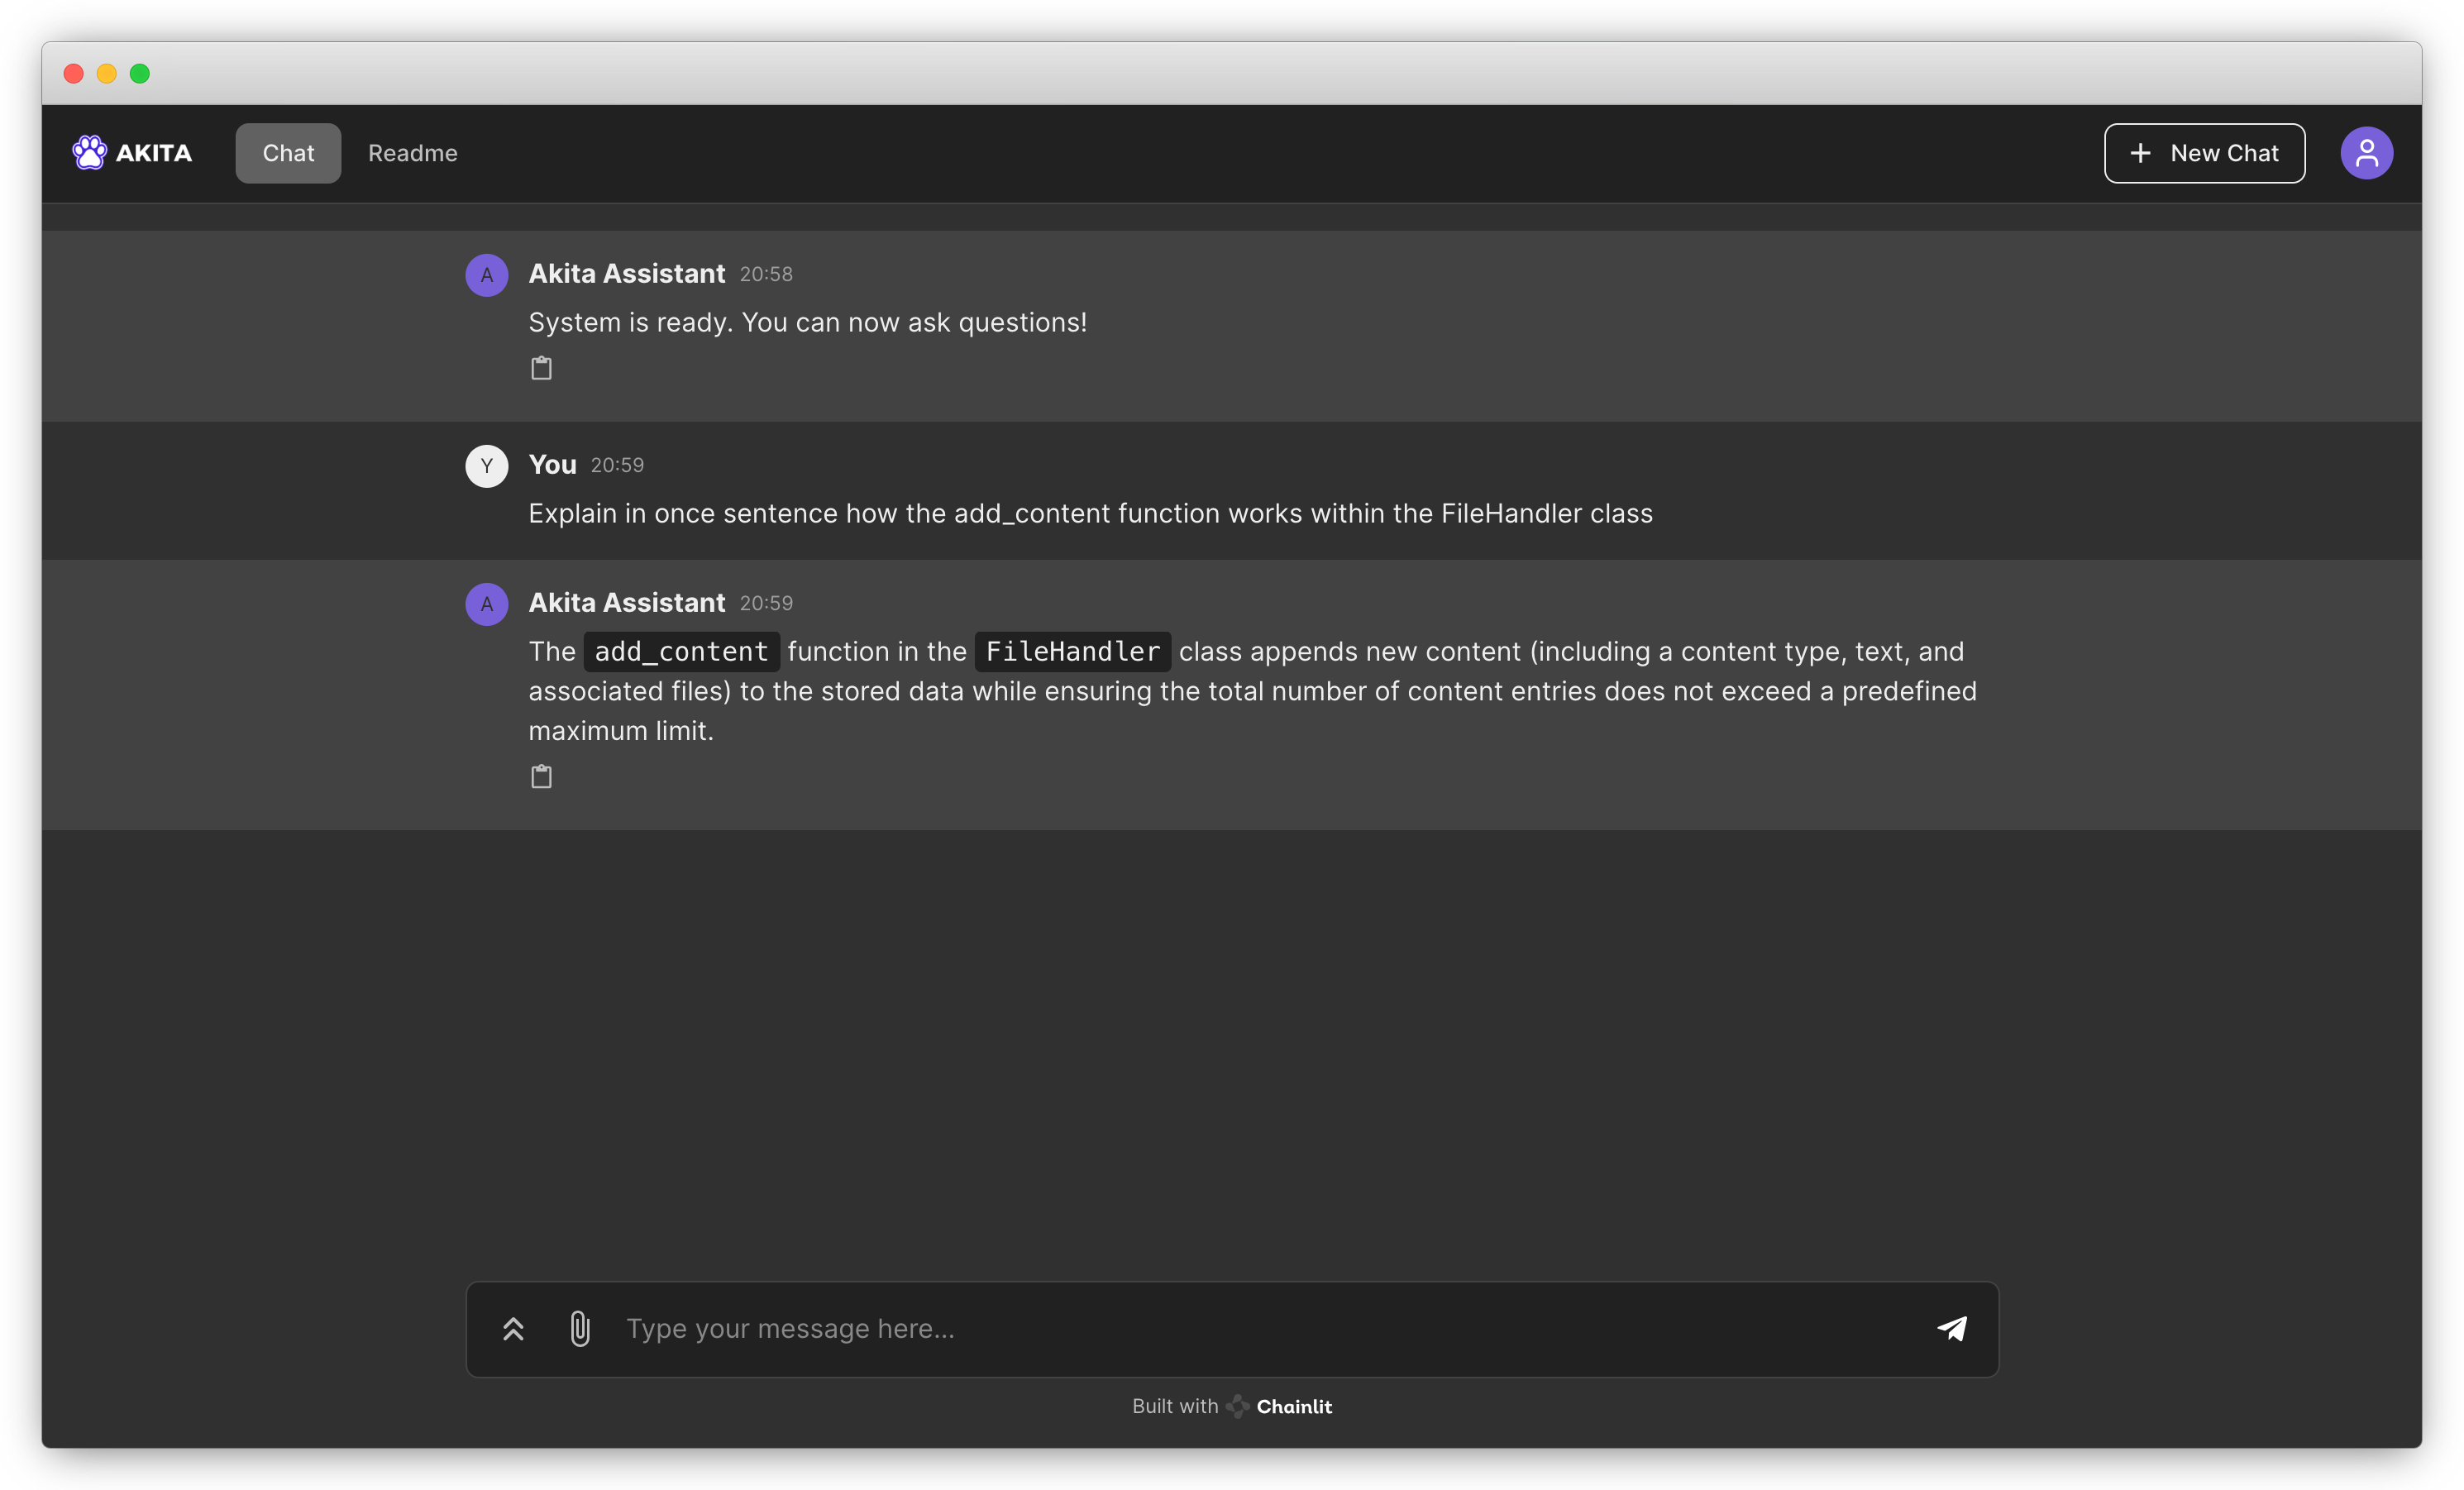This screenshot has height=1490, width=2464.
Task: Click the paperclip attach files icon
Action: click(x=580, y=1329)
